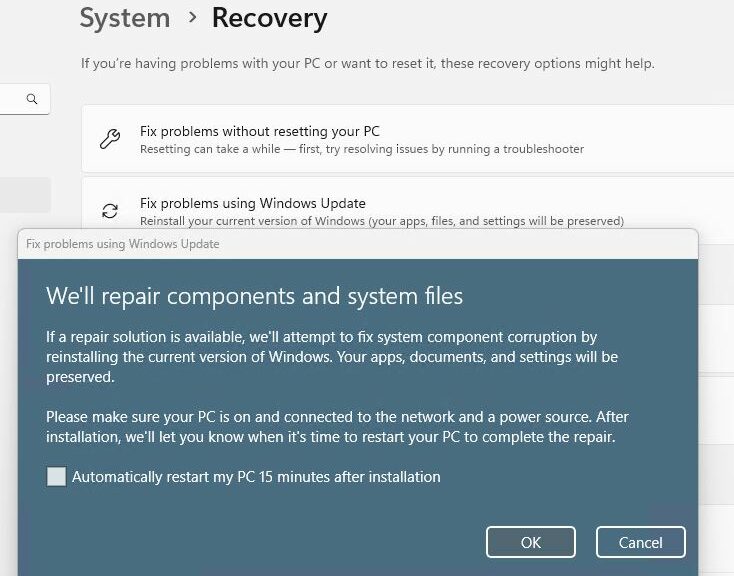Click the 'Automatically restart my PC' label text
Image resolution: width=734 pixels, height=576 pixels.
click(x=256, y=477)
